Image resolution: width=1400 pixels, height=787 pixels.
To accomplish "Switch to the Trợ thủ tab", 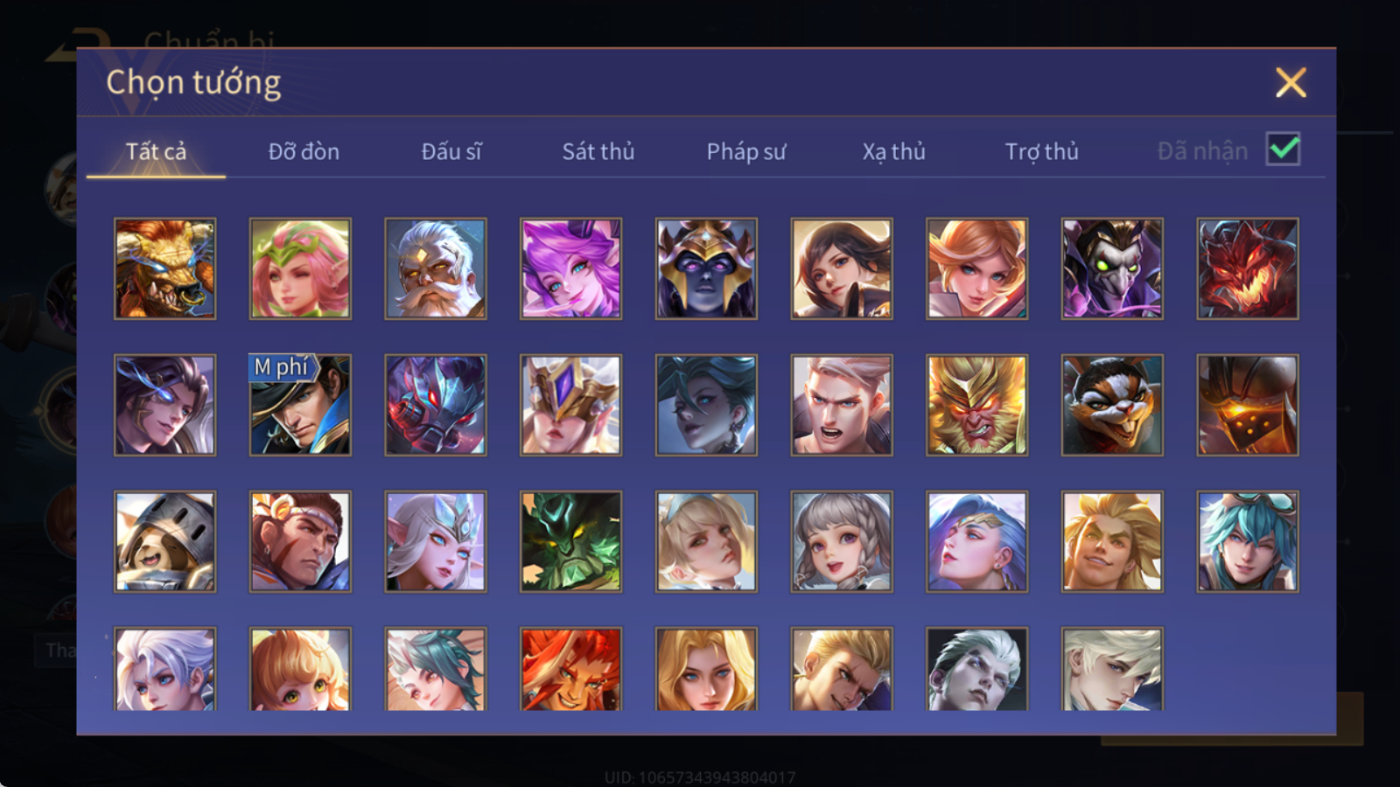I will coord(1042,152).
